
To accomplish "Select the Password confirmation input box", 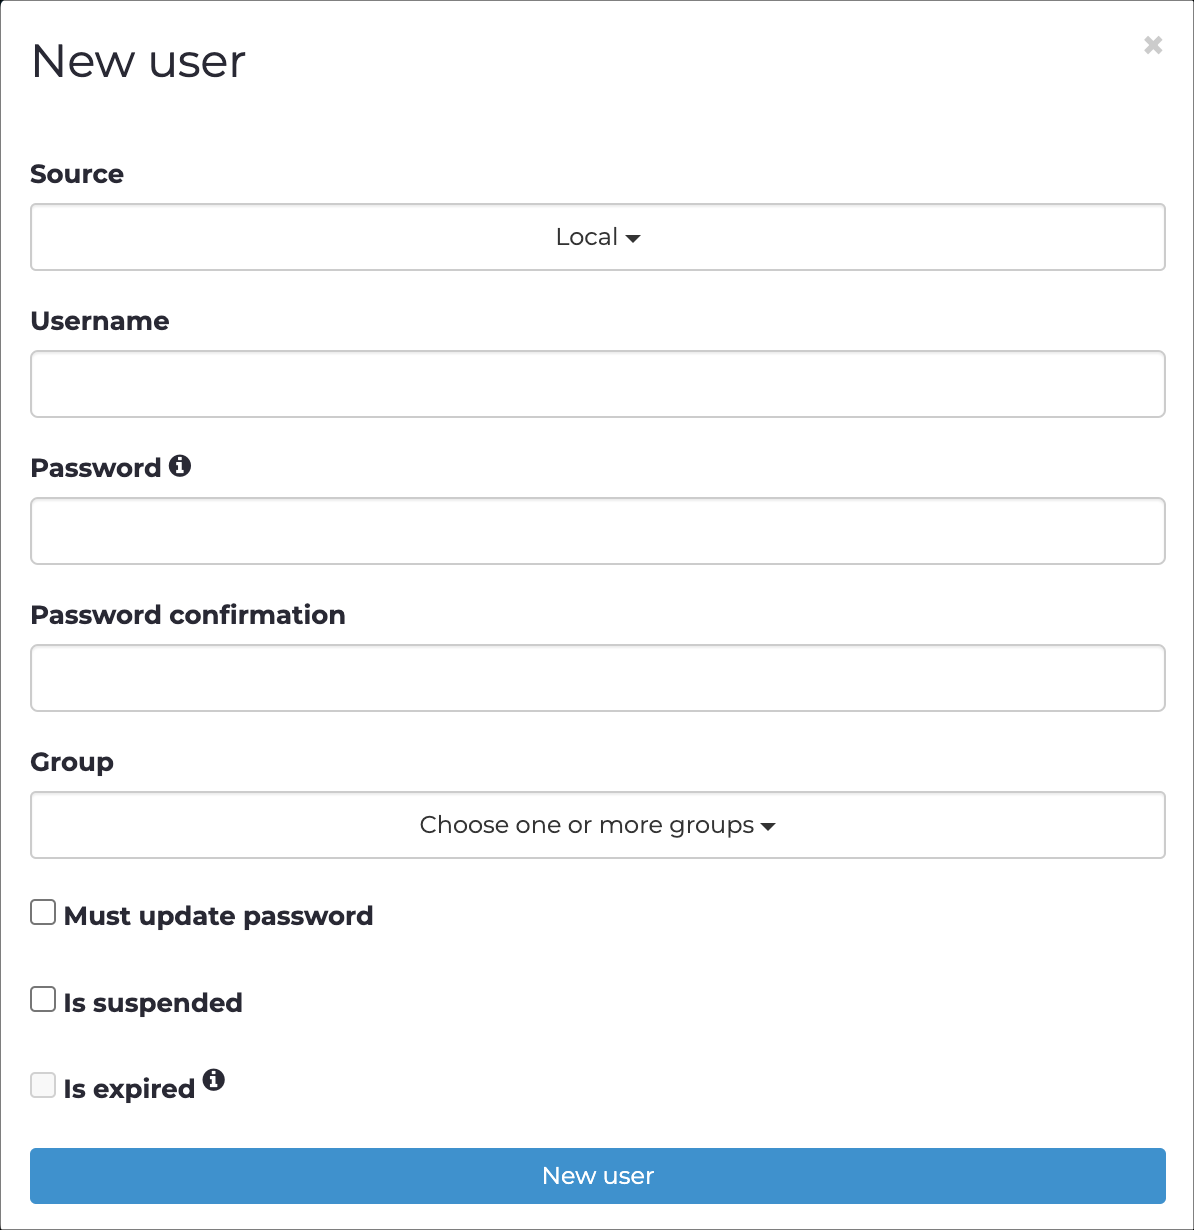I will click(x=598, y=678).
